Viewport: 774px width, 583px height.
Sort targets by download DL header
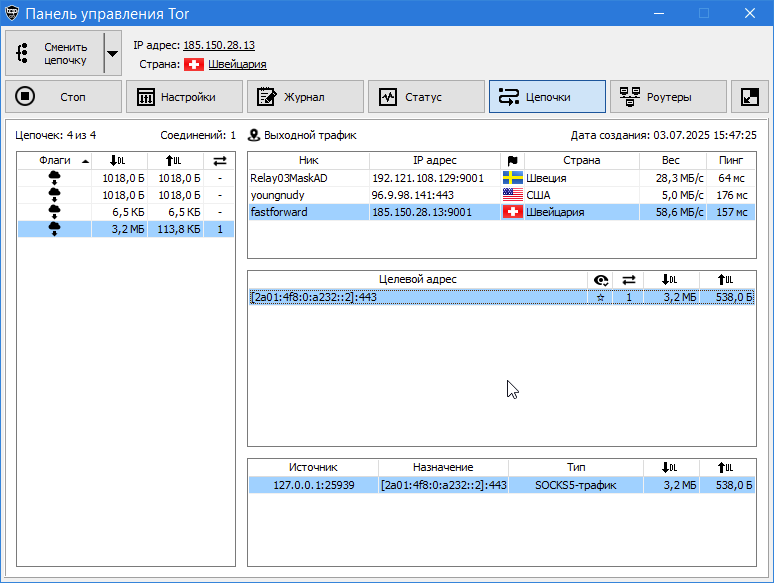click(671, 280)
